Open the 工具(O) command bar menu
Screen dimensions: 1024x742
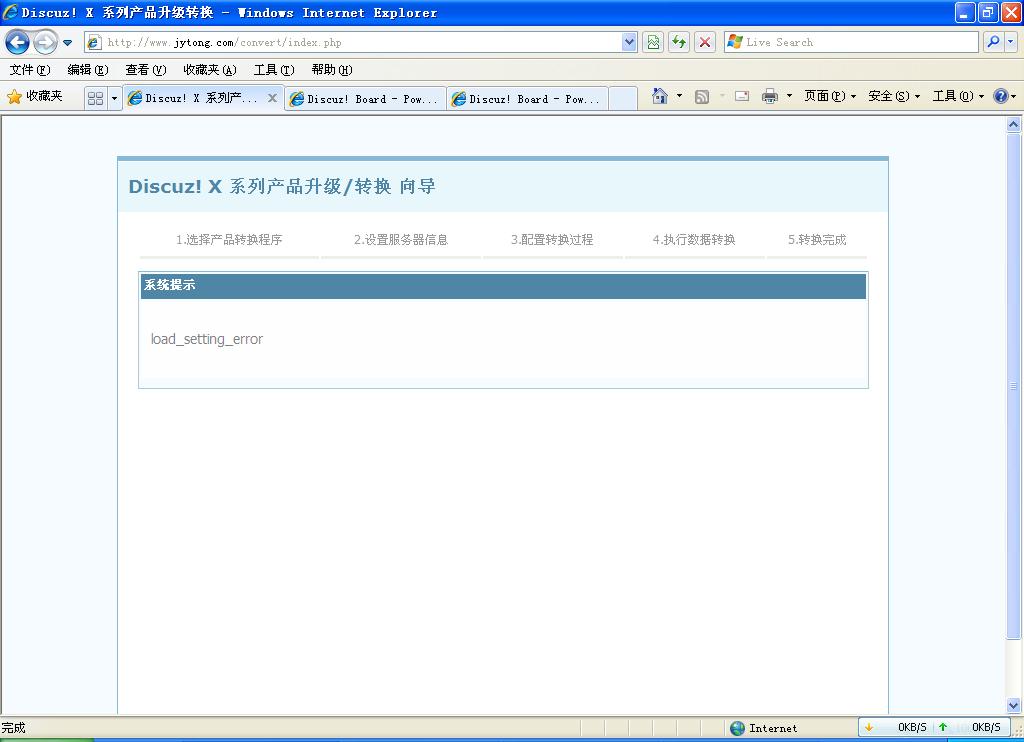click(x=958, y=96)
